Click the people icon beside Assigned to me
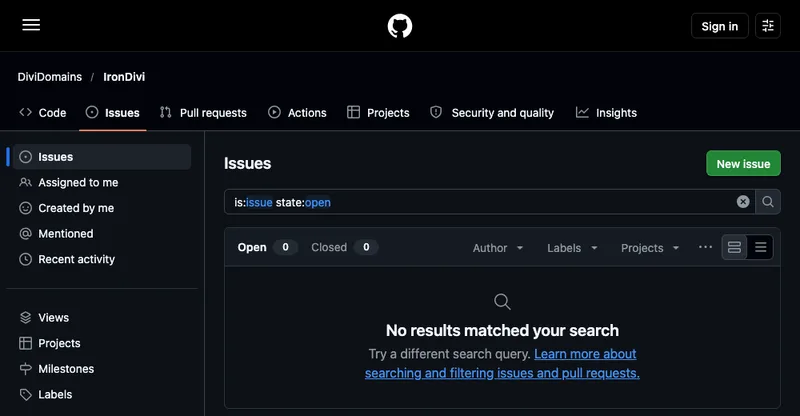The height and width of the screenshot is (416, 800). pos(26,182)
